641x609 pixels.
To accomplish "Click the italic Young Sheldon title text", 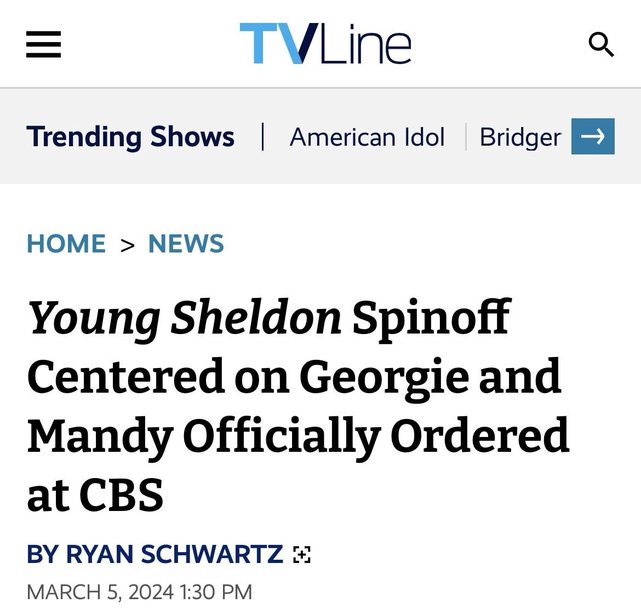I will 184,319.
